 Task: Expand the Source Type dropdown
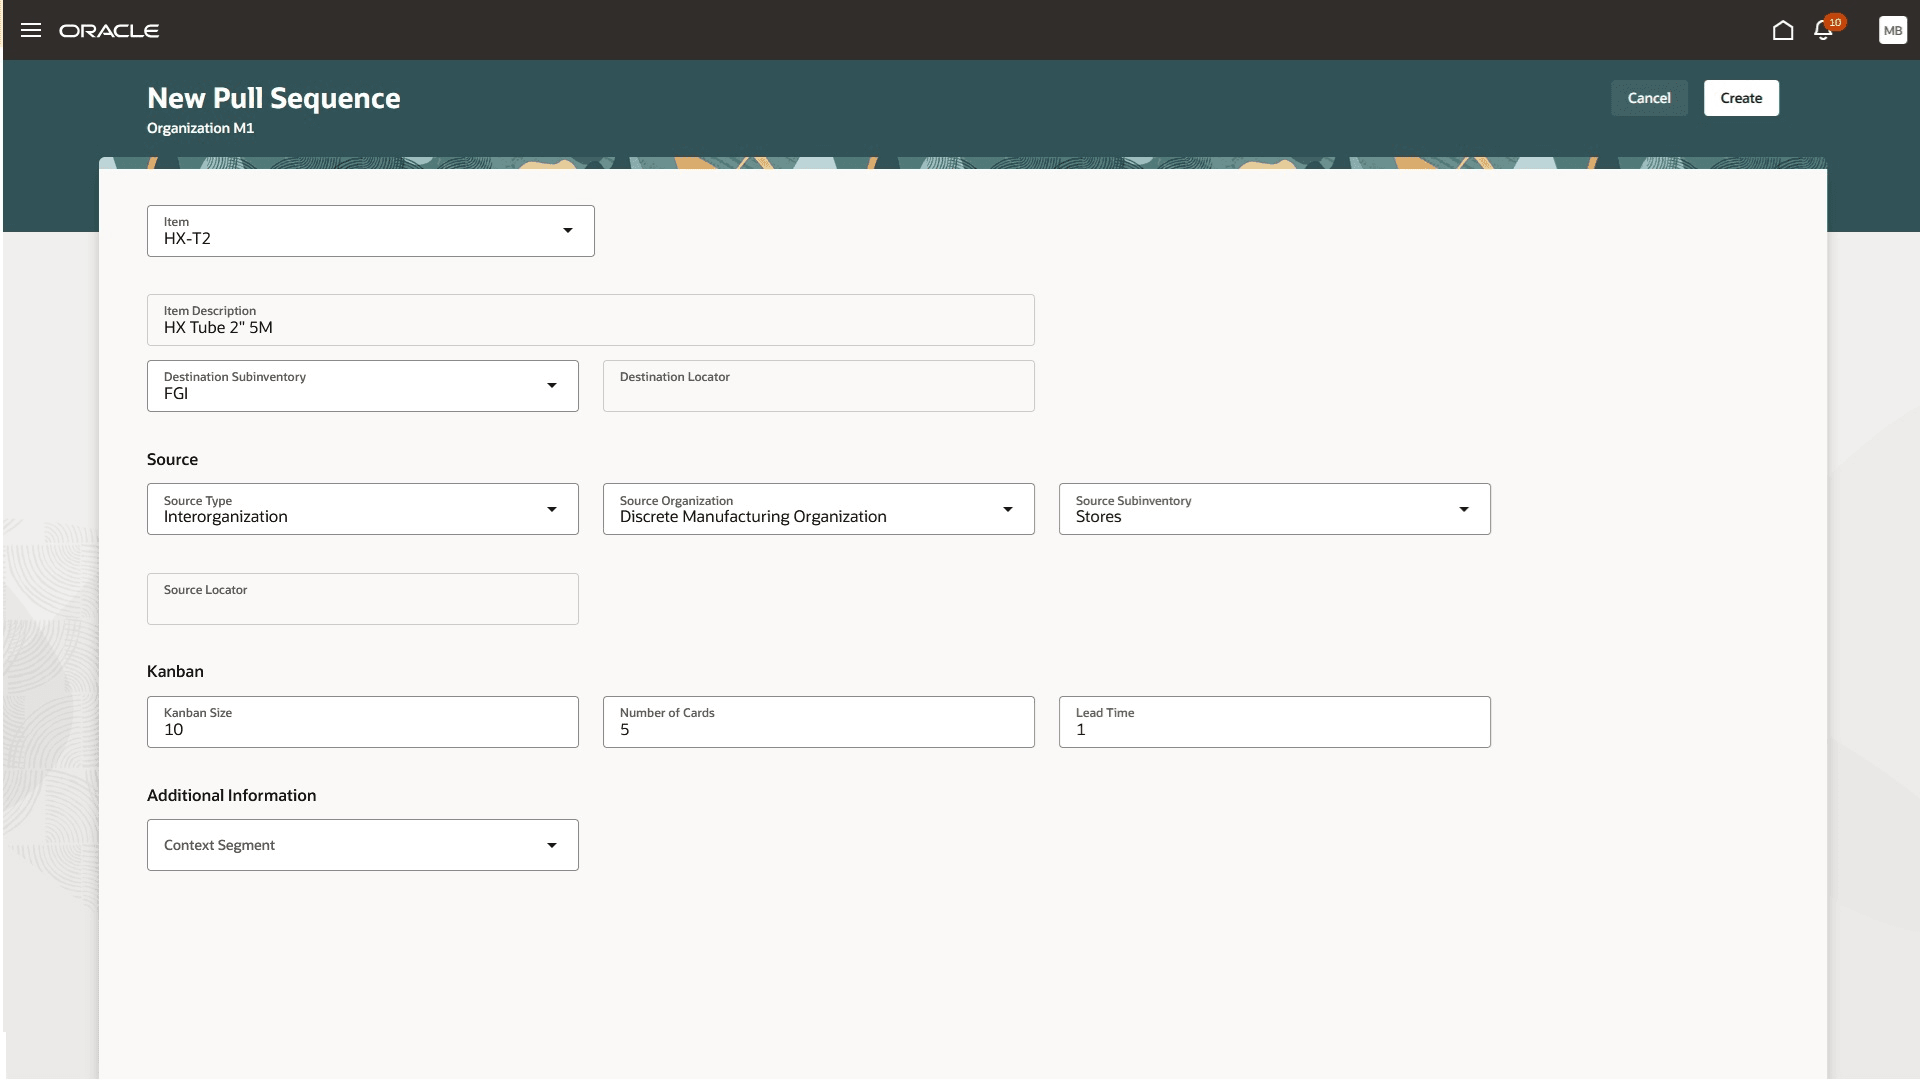coord(552,509)
